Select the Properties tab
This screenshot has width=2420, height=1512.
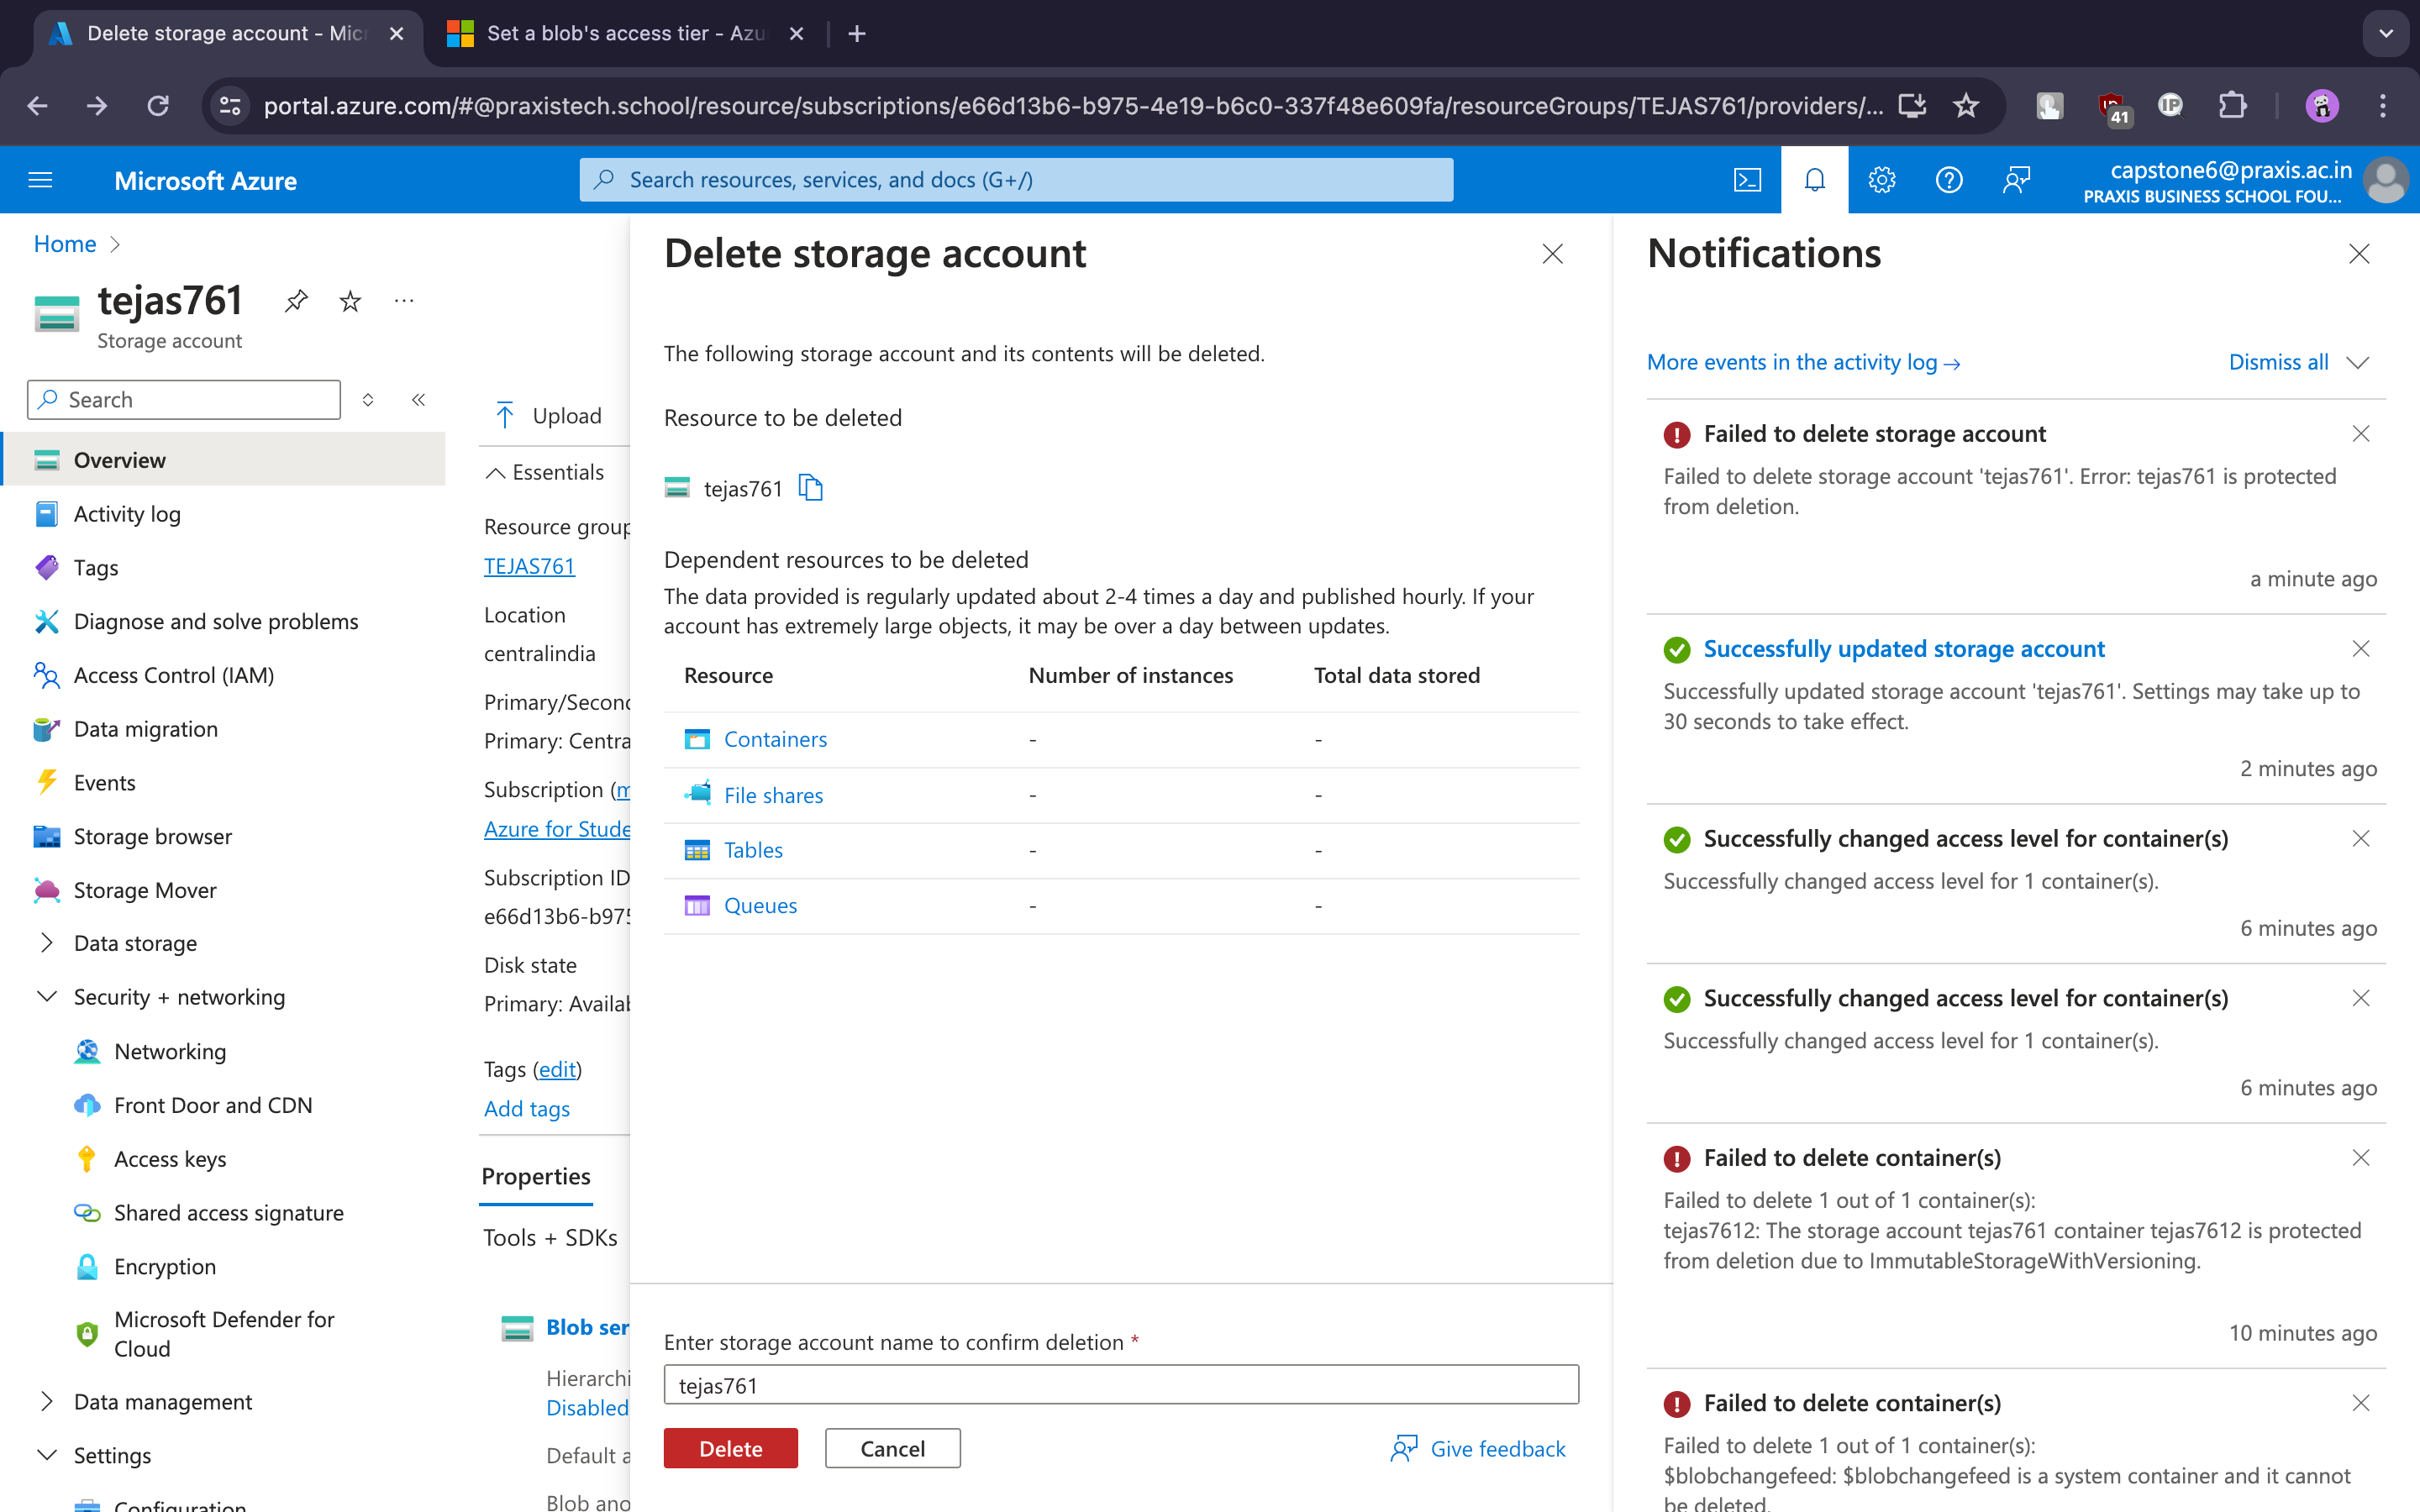(536, 1176)
